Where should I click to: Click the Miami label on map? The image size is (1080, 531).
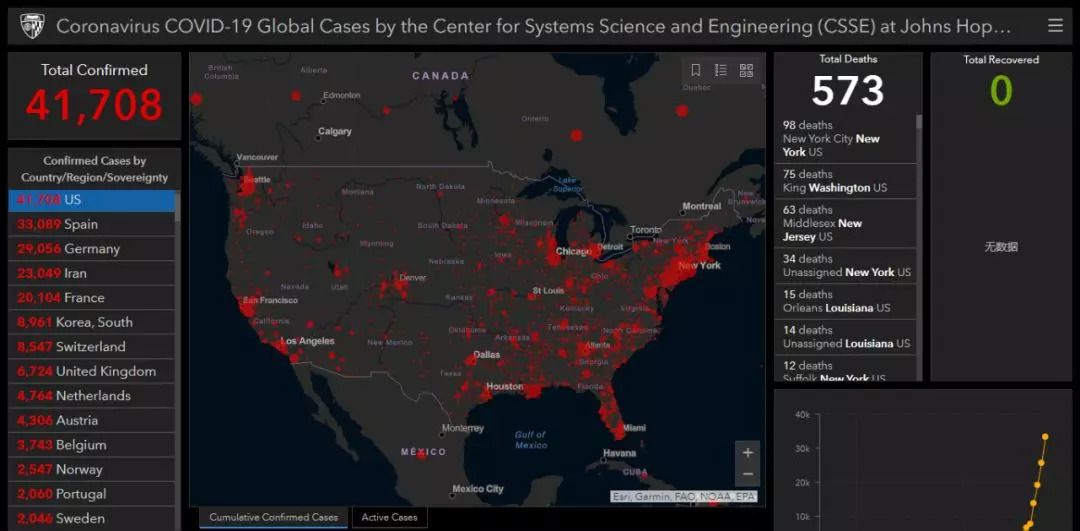click(634, 428)
